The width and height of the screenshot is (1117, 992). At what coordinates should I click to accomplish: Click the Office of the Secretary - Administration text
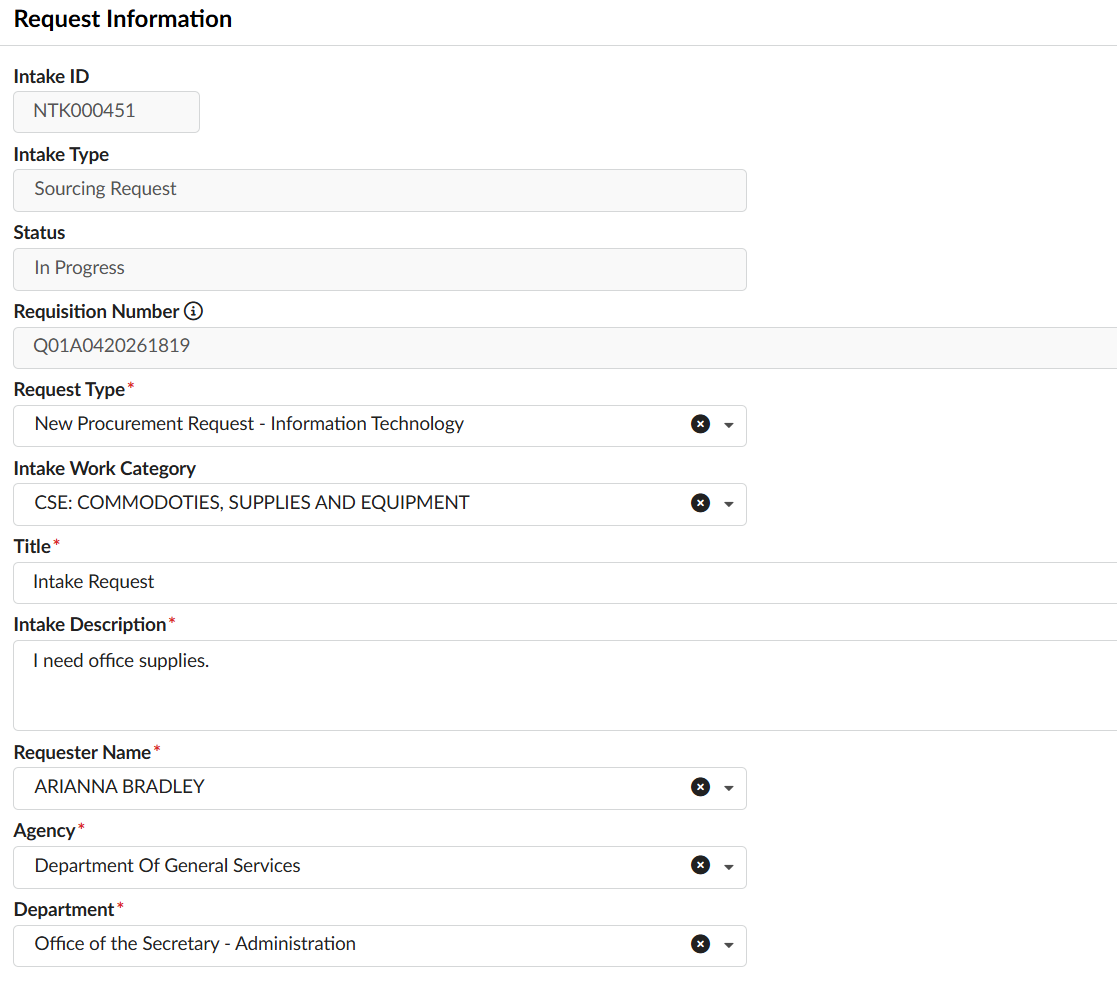click(x=195, y=944)
